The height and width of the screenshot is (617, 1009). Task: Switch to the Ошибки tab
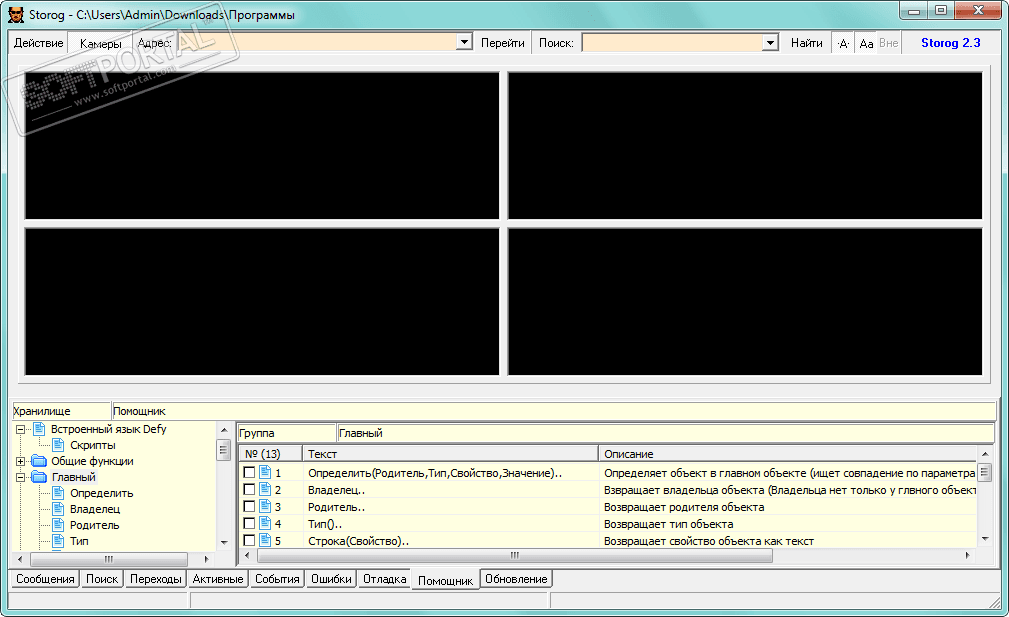(331, 579)
